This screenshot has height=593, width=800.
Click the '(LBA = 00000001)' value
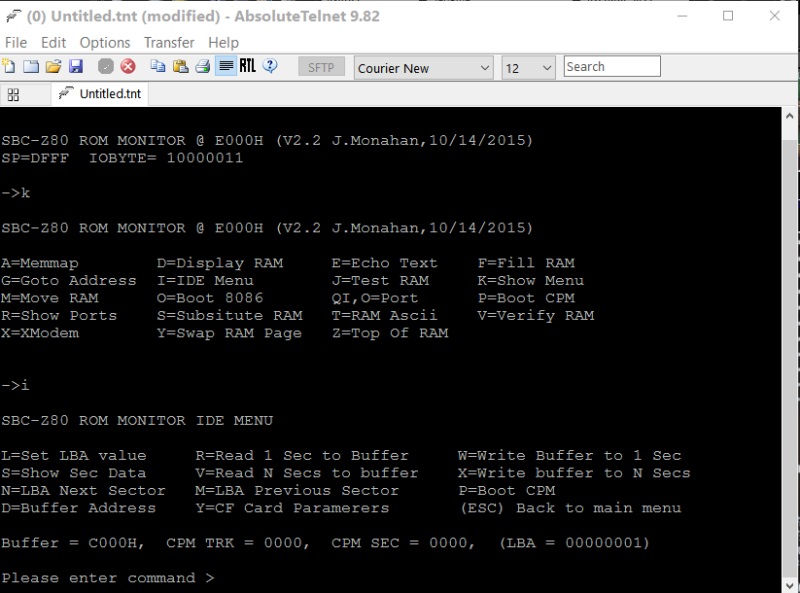(574, 543)
